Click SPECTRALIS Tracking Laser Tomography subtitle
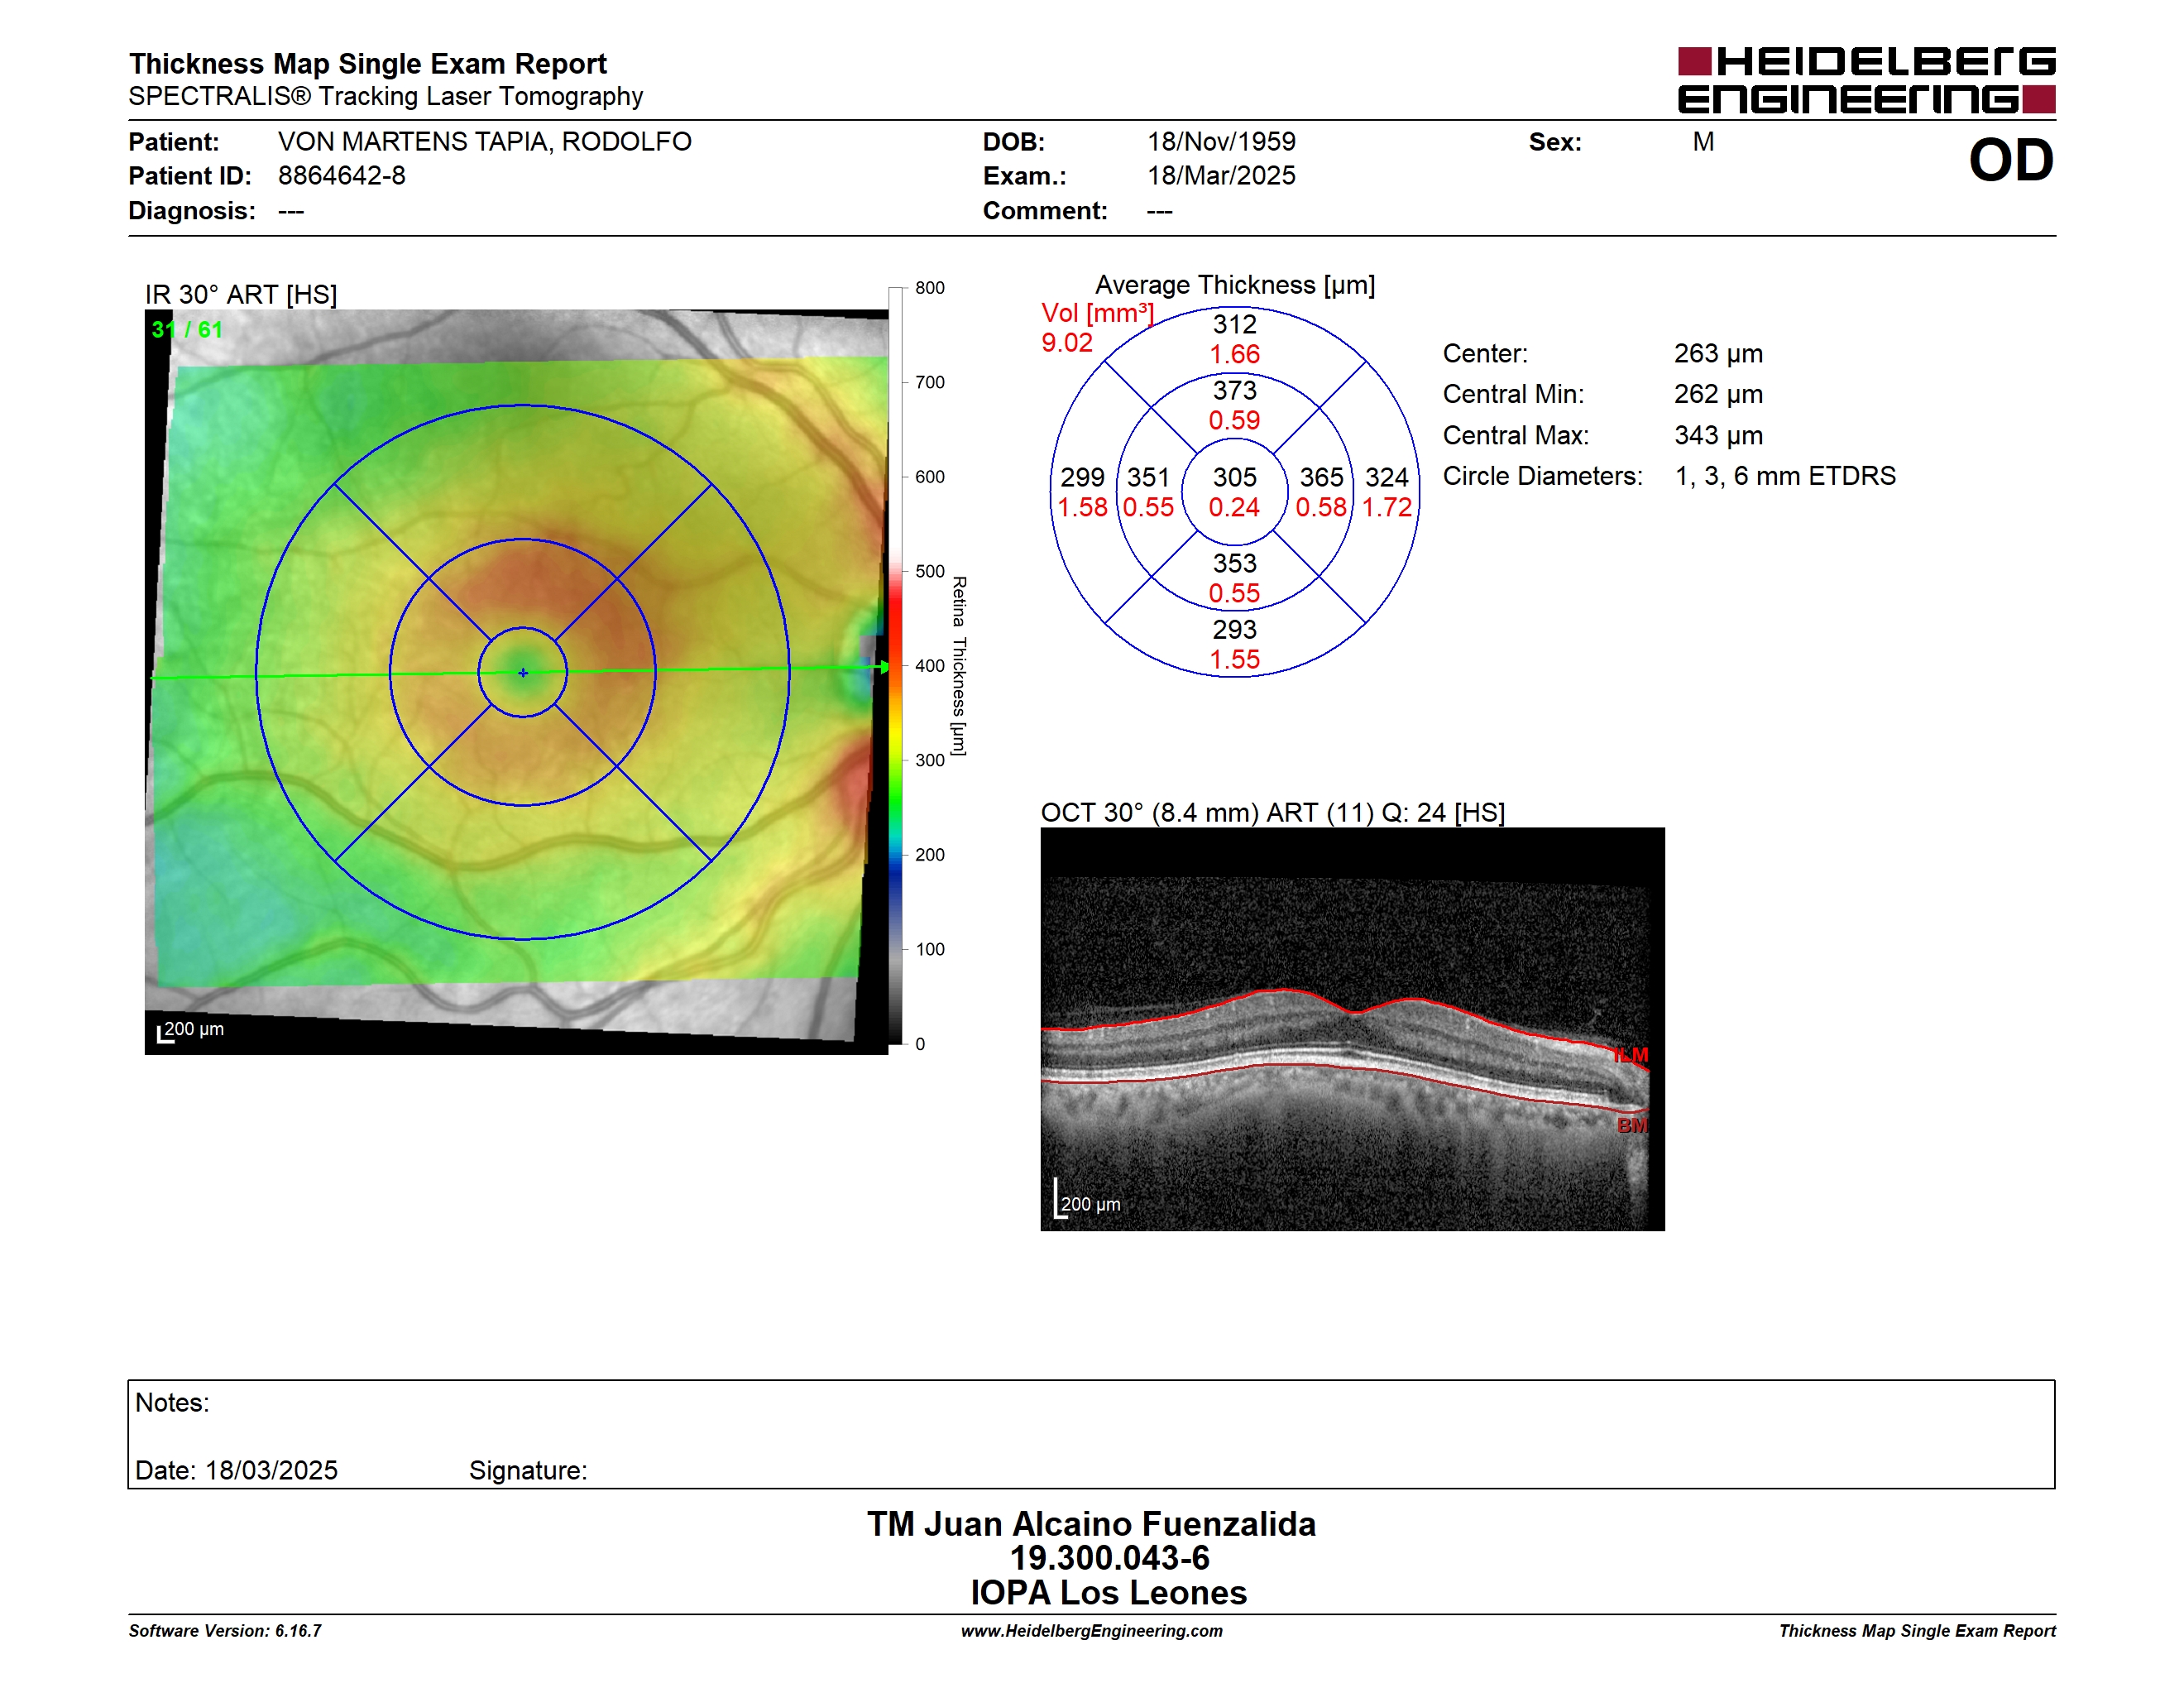This screenshot has height=1688, width=2184. tap(385, 96)
